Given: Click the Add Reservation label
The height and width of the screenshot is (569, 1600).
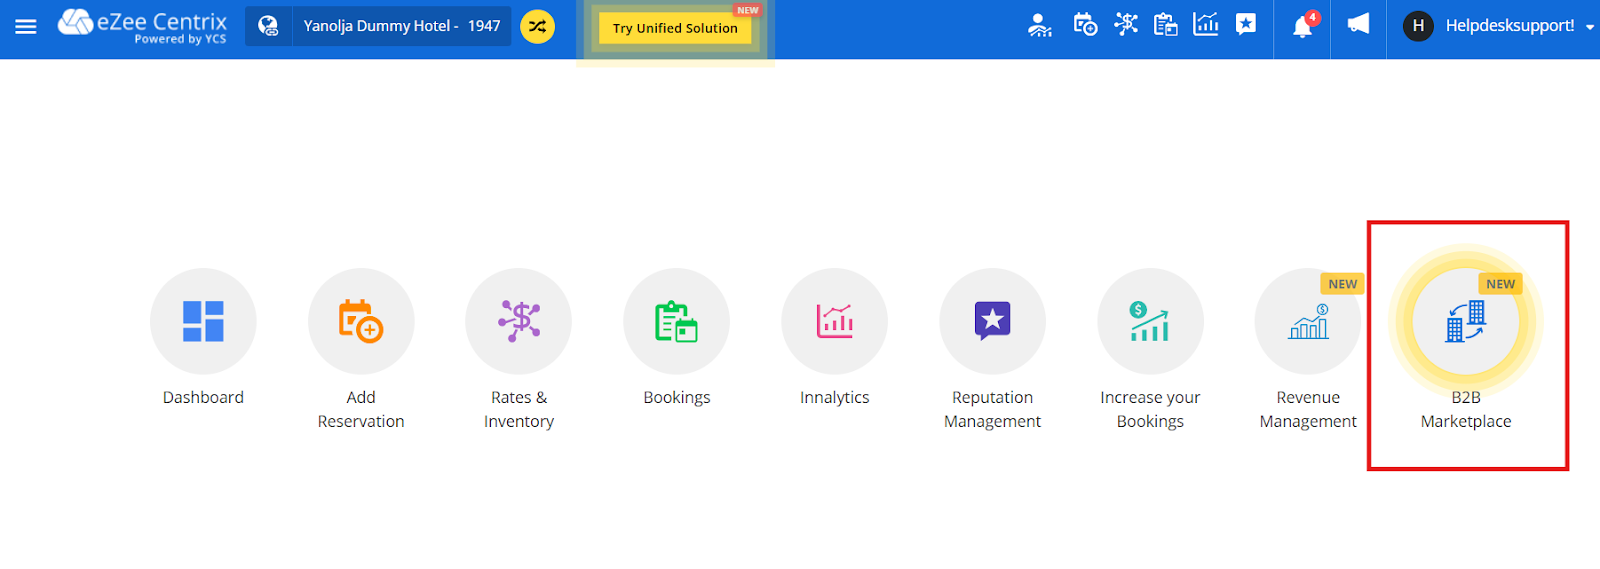Looking at the screenshot, I should tap(361, 409).
